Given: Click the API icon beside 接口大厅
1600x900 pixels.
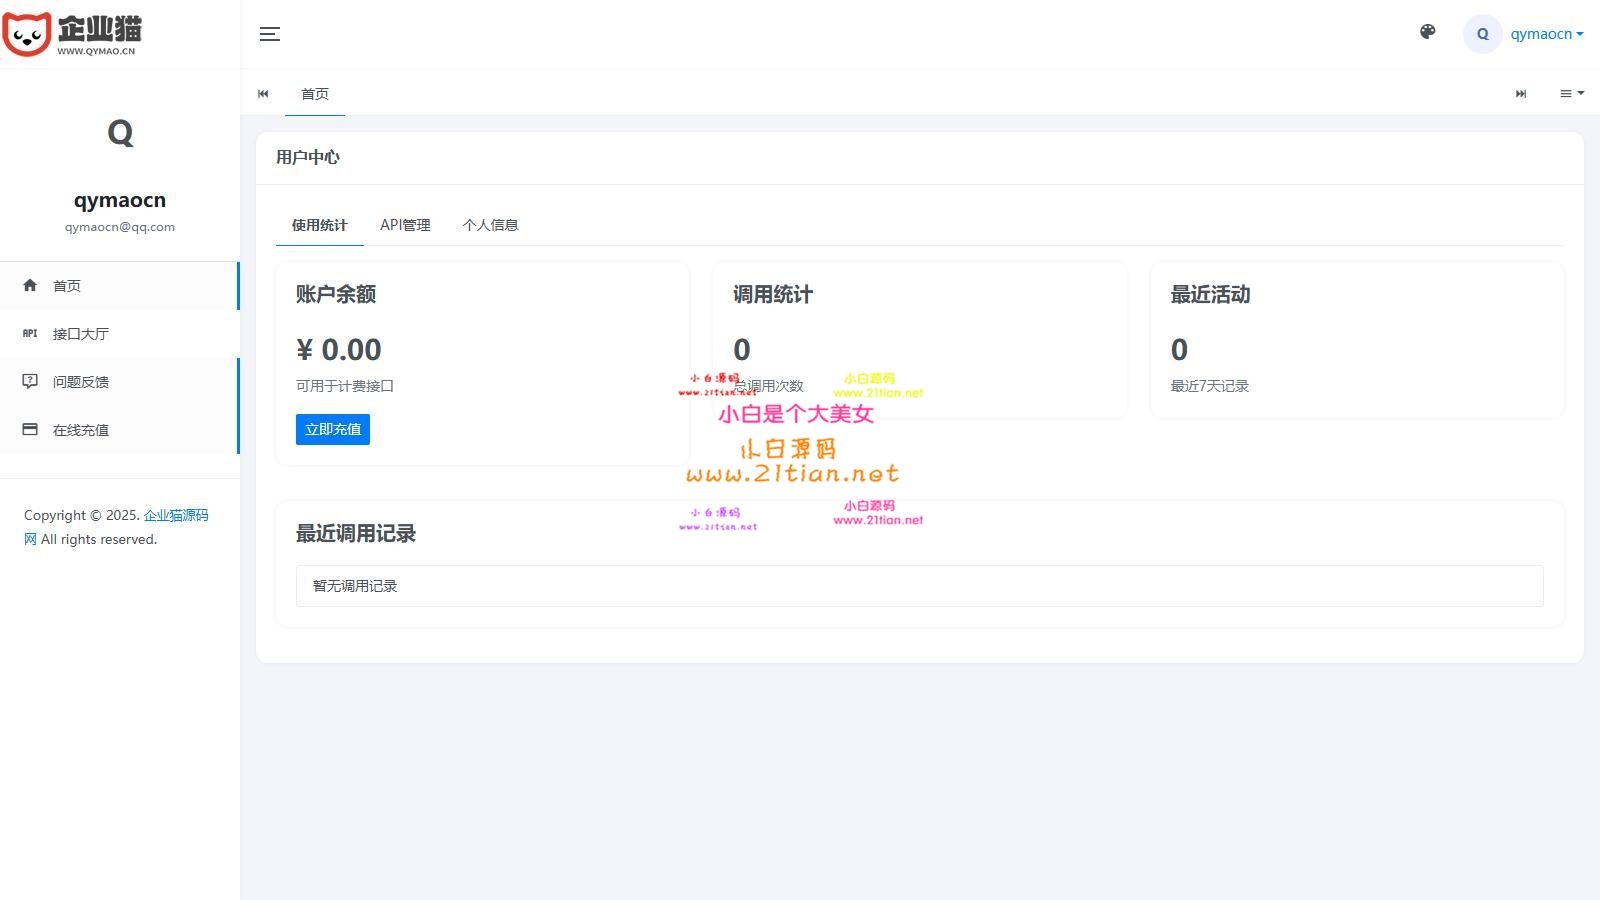Looking at the screenshot, I should click(30, 334).
